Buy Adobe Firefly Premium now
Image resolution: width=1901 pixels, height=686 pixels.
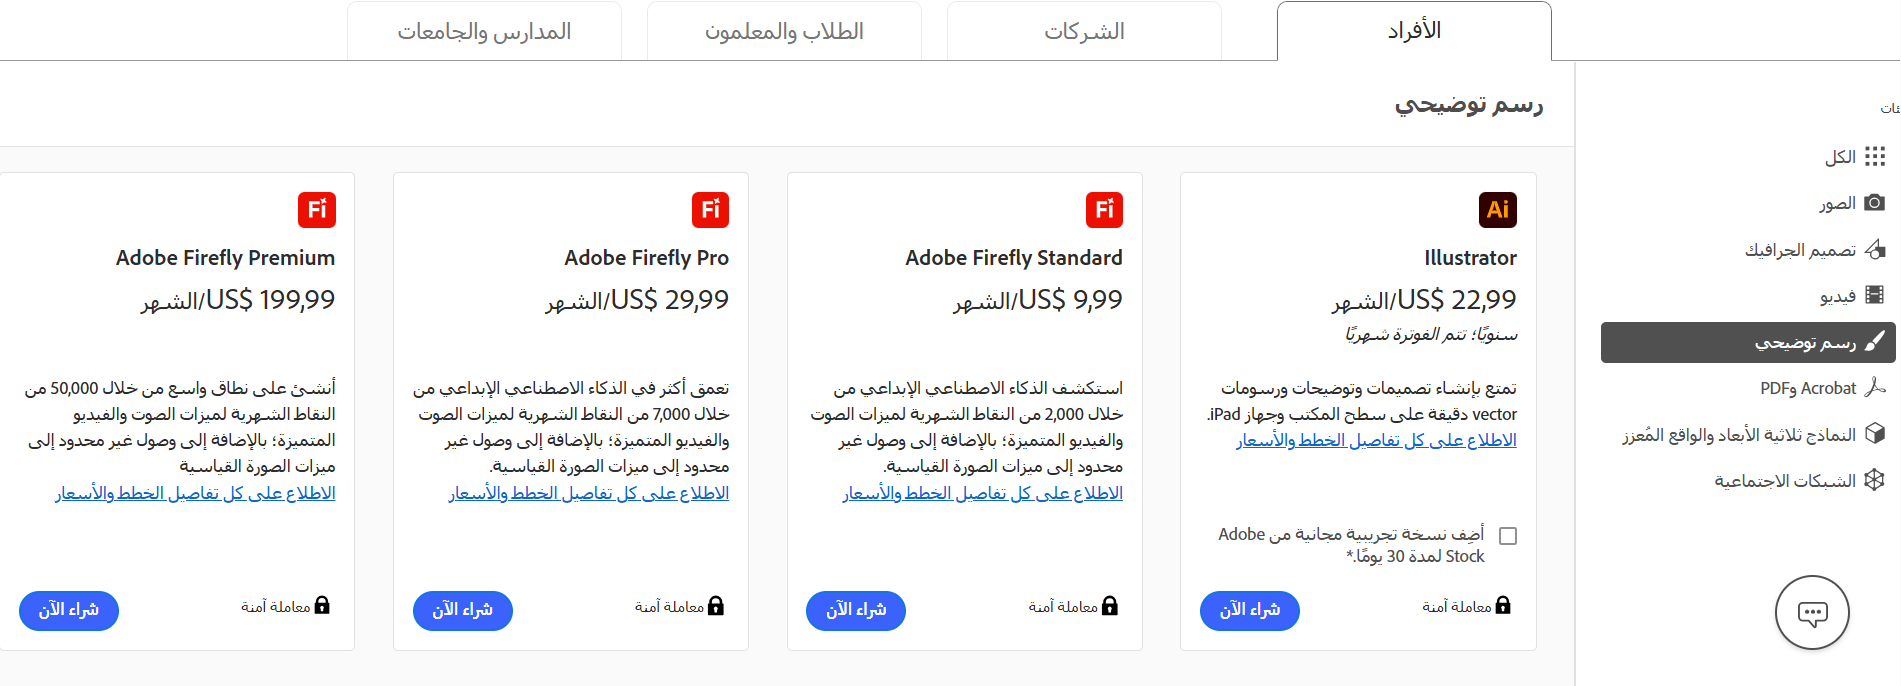point(69,610)
